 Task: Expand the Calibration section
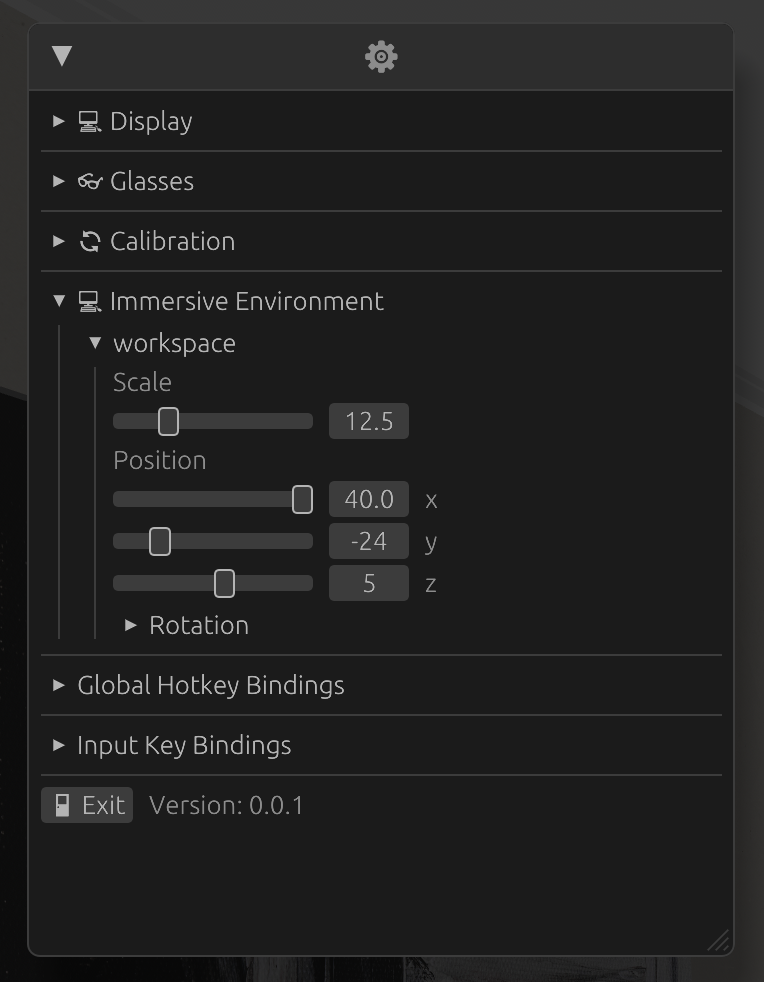(x=58, y=241)
